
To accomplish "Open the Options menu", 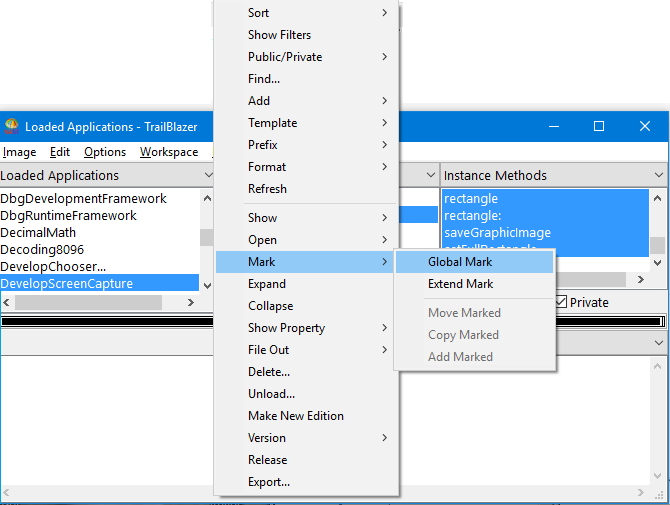I will coord(105,152).
